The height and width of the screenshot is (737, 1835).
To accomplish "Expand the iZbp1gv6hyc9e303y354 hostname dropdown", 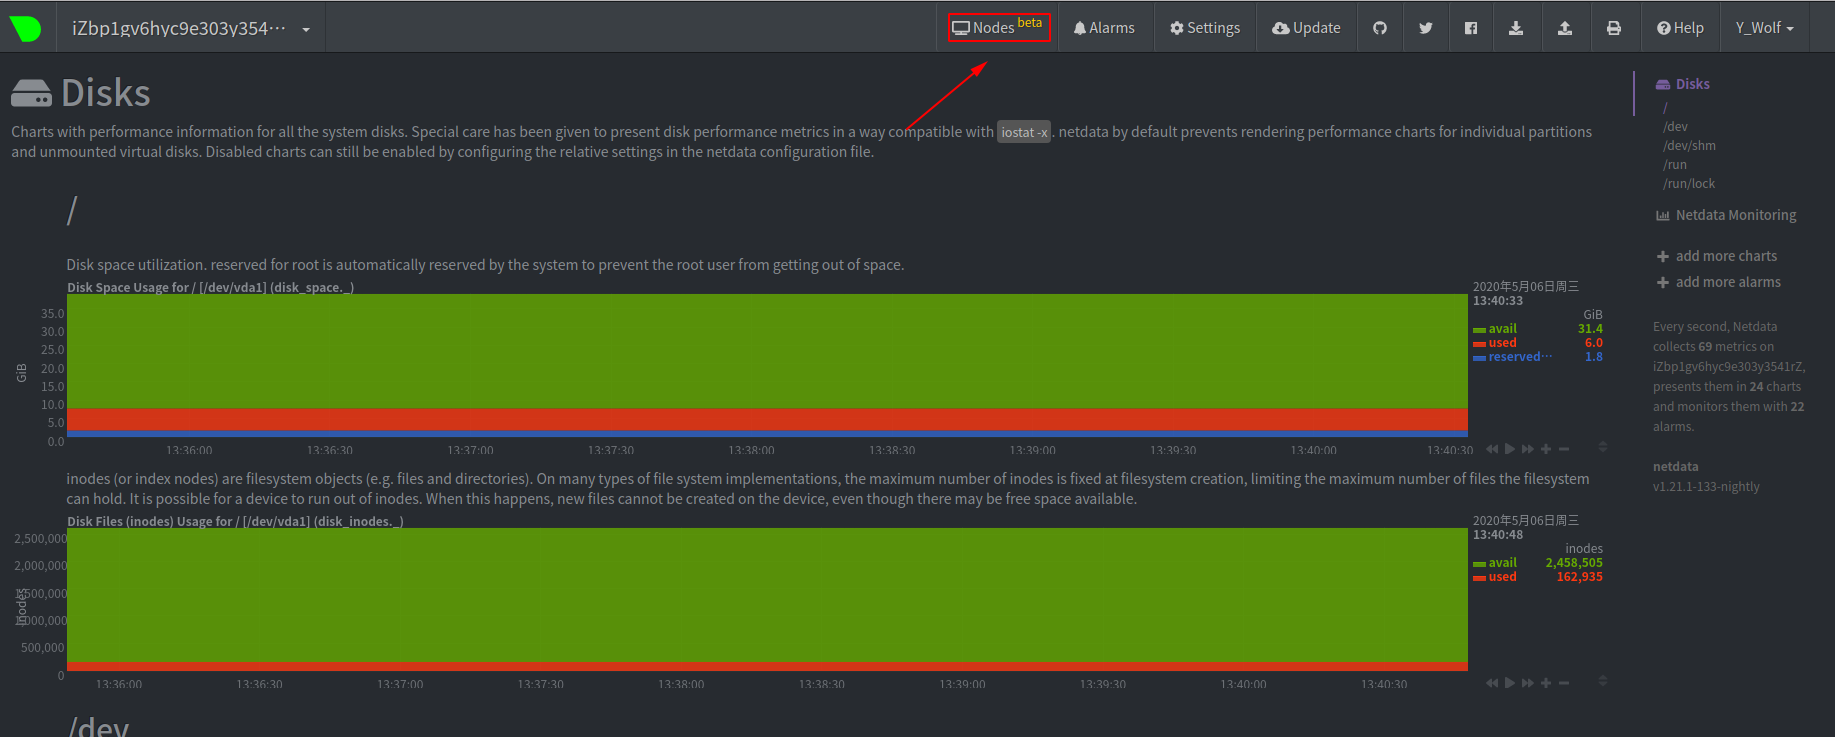I will click(x=191, y=28).
